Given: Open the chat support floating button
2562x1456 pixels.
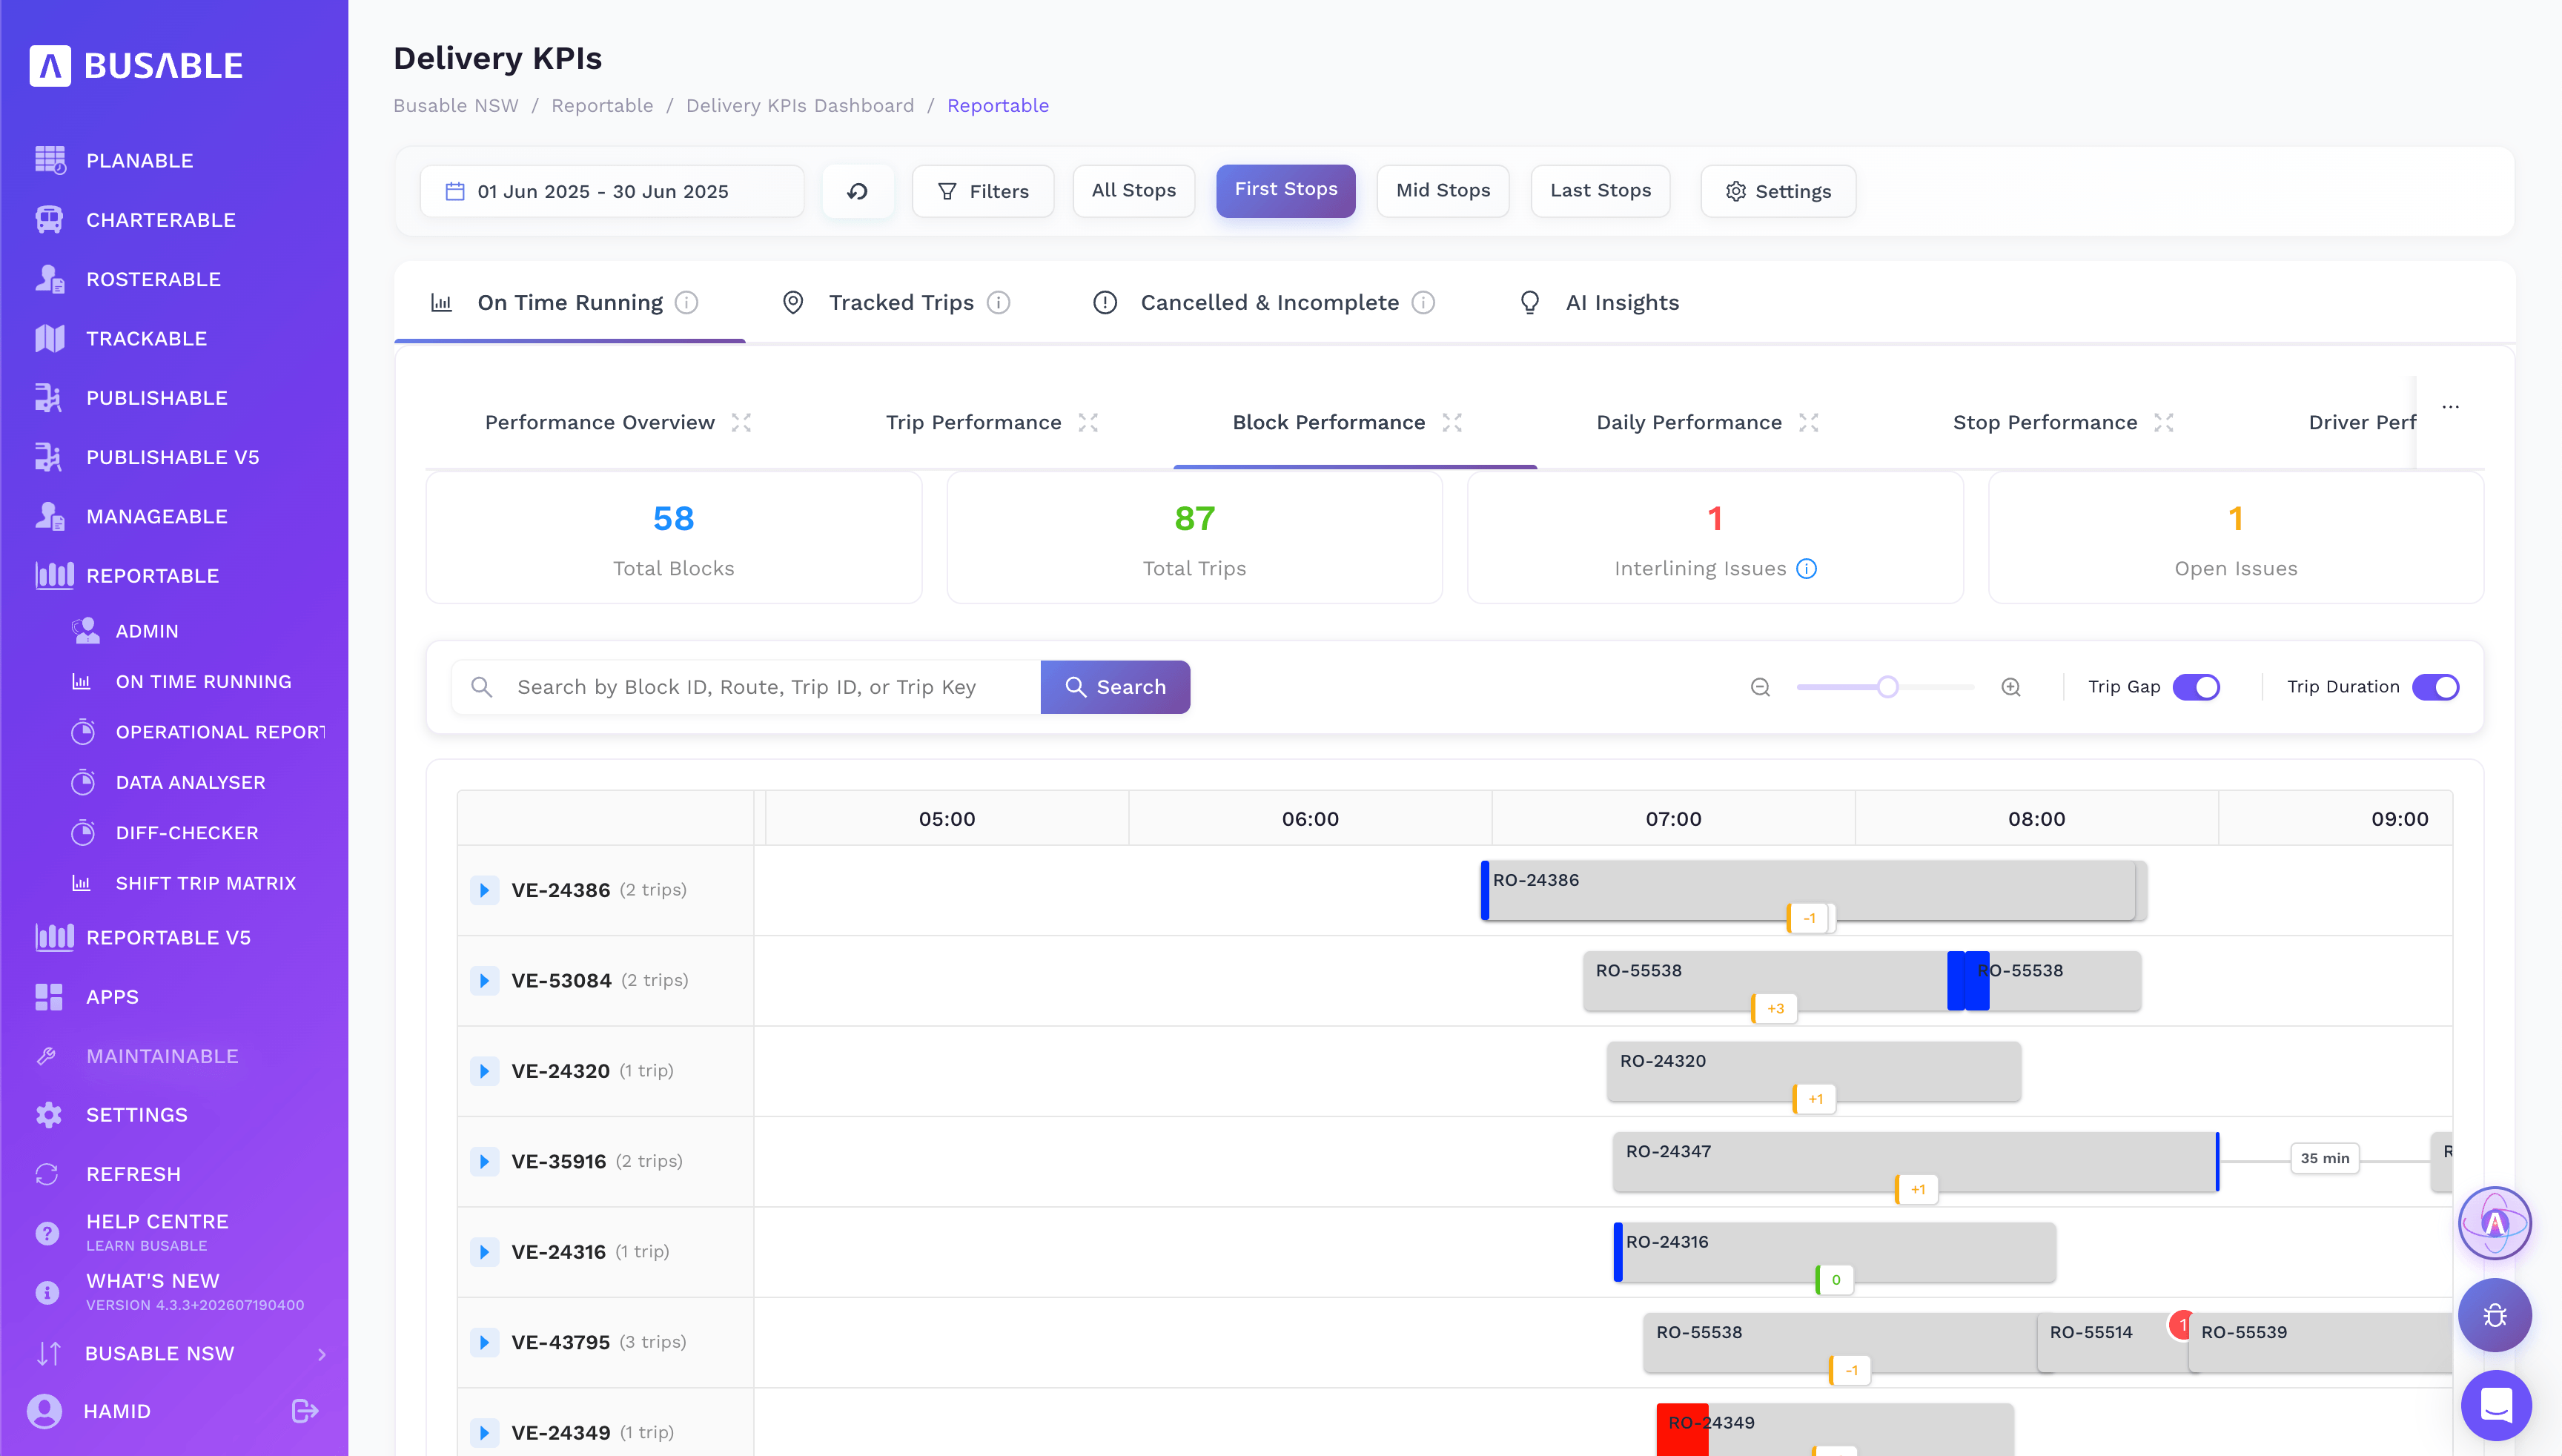Looking at the screenshot, I should 2496,1405.
